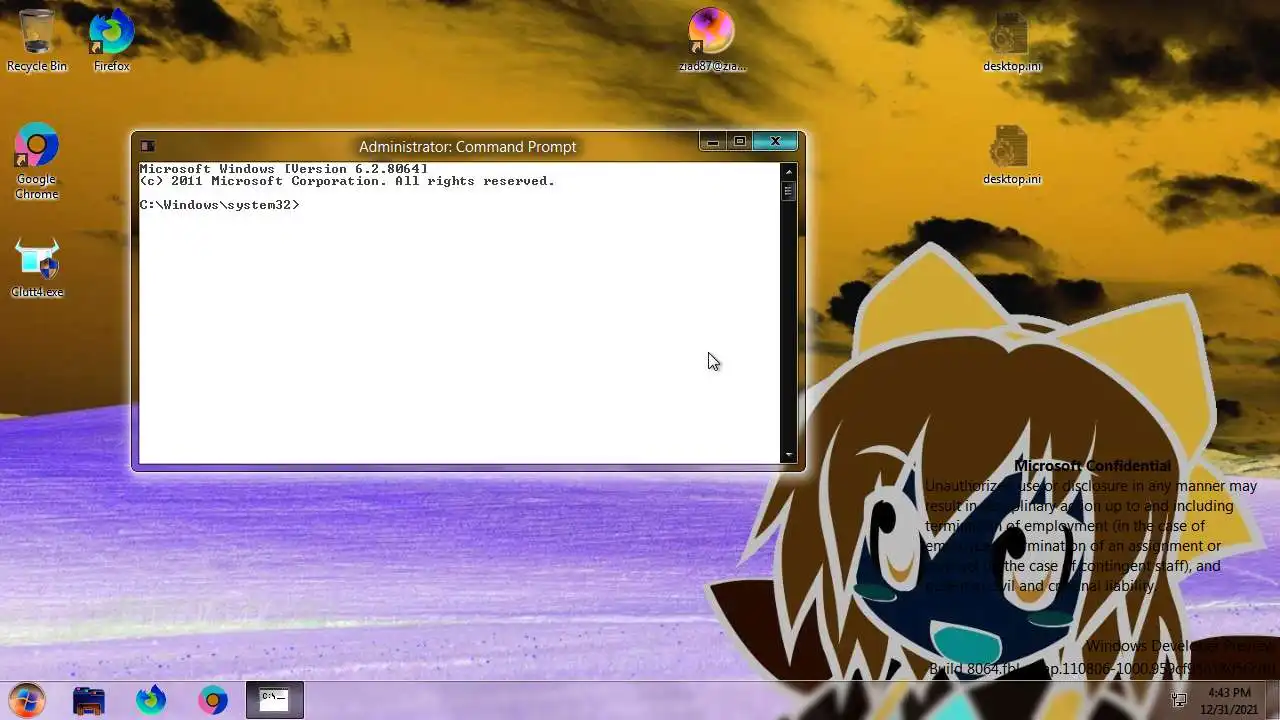1280x720 pixels.
Task: Click the network tray icon
Action: [x=1179, y=700]
